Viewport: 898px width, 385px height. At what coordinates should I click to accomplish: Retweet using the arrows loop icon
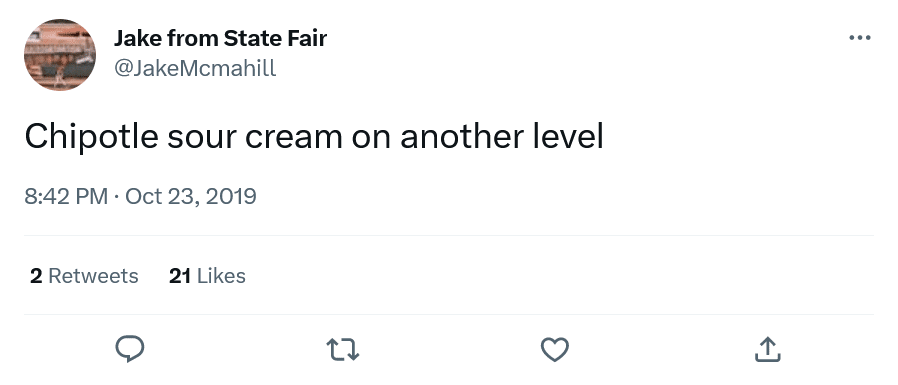point(342,349)
